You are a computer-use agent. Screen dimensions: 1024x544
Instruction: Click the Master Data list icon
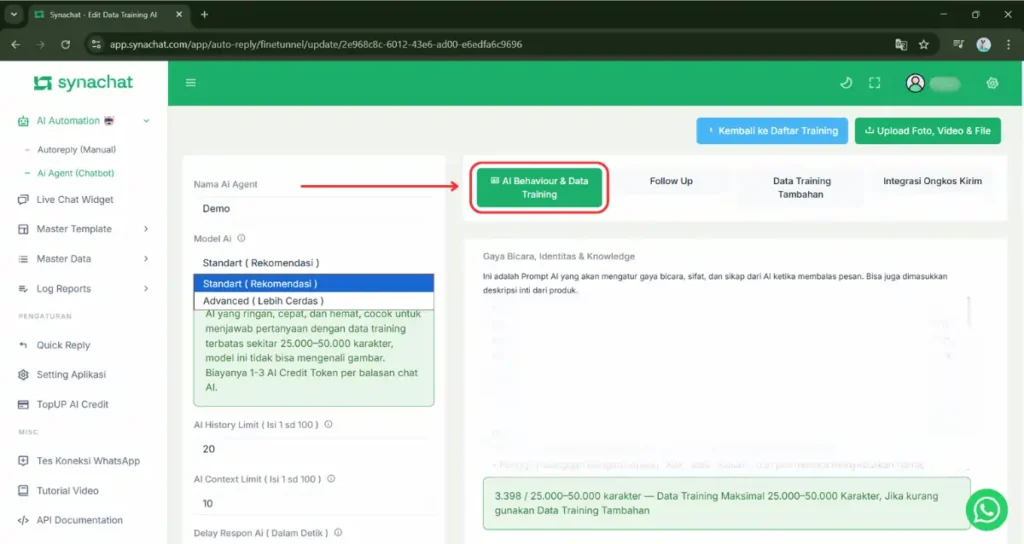(x=24, y=259)
